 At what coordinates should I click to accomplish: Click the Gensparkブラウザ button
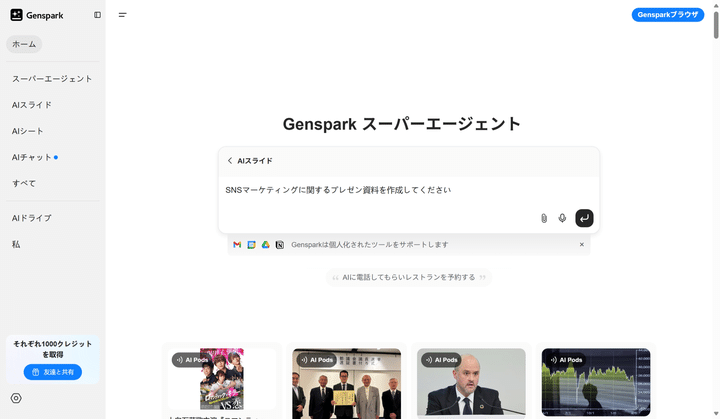point(668,15)
